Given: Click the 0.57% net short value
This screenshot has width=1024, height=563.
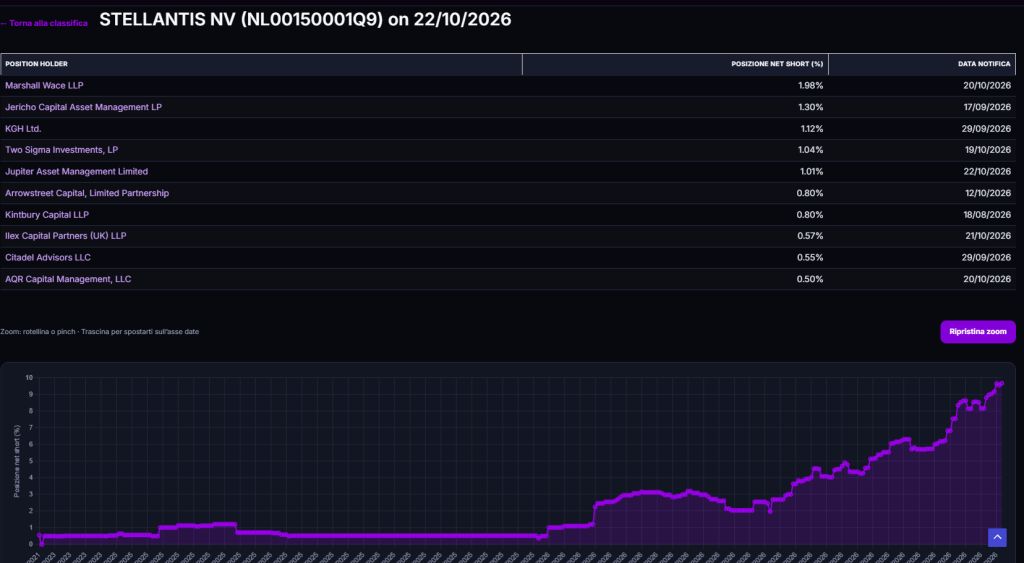Looking at the screenshot, I should 810,236.
